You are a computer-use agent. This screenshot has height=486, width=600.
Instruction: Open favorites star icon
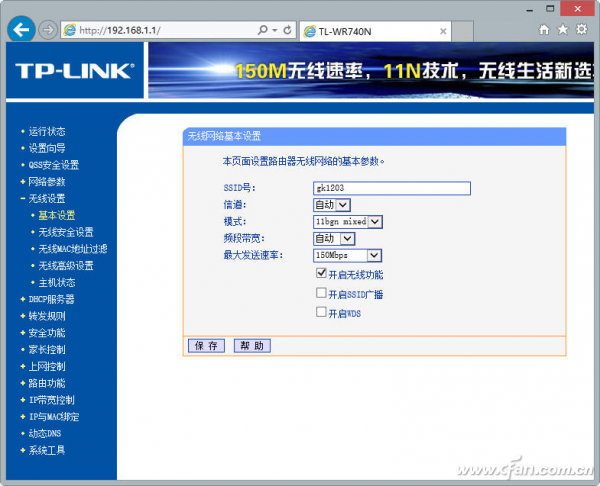562,29
